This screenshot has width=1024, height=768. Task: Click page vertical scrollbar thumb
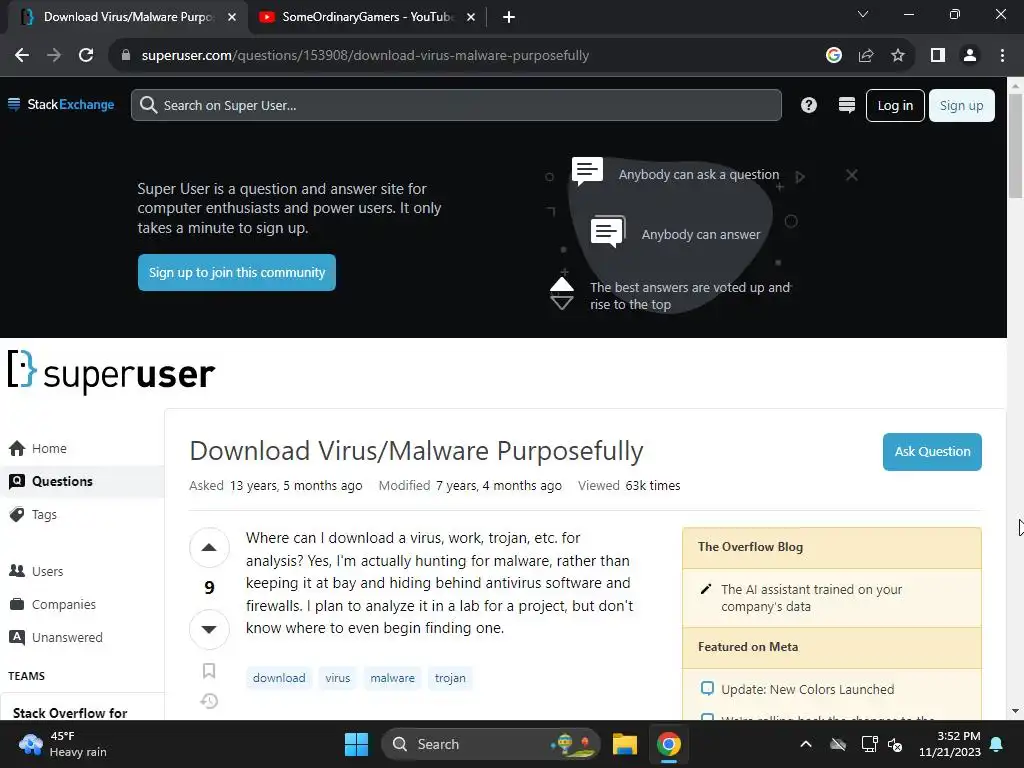pyautogui.click(x=1015, y=145)
